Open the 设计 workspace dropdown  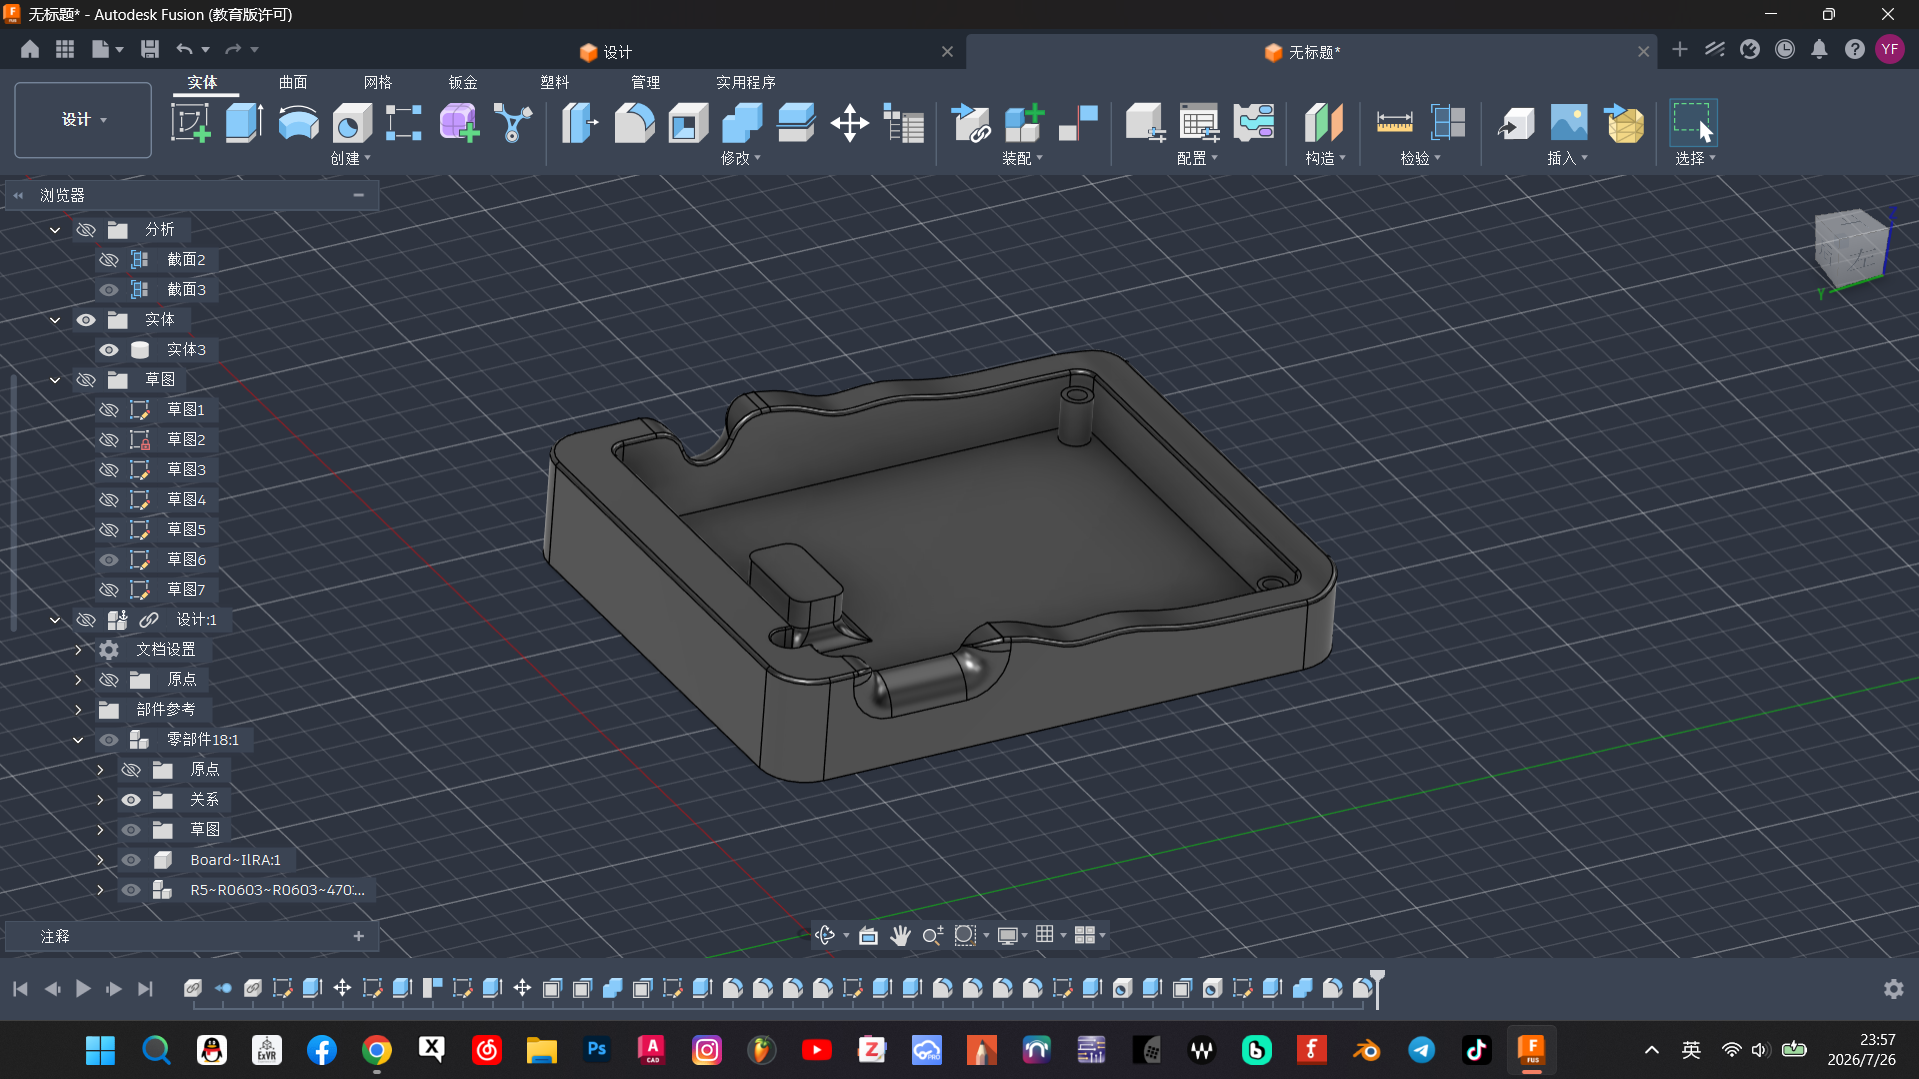coord(83,120)
